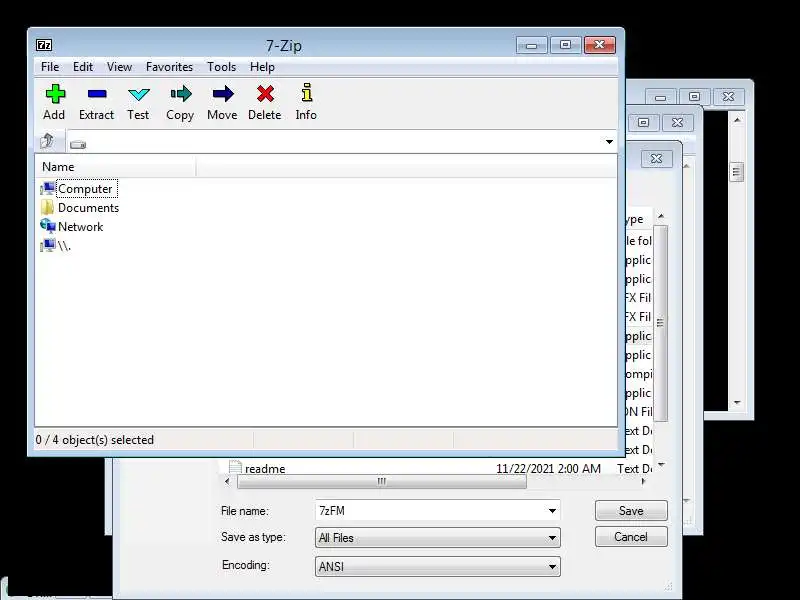The image size is (800, 600).
Task: Click up arrow in rear window scrollbar
Action: click(737, 120)
